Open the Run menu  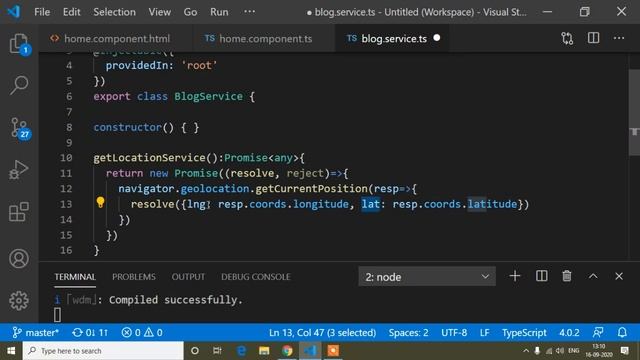point(219,12)
